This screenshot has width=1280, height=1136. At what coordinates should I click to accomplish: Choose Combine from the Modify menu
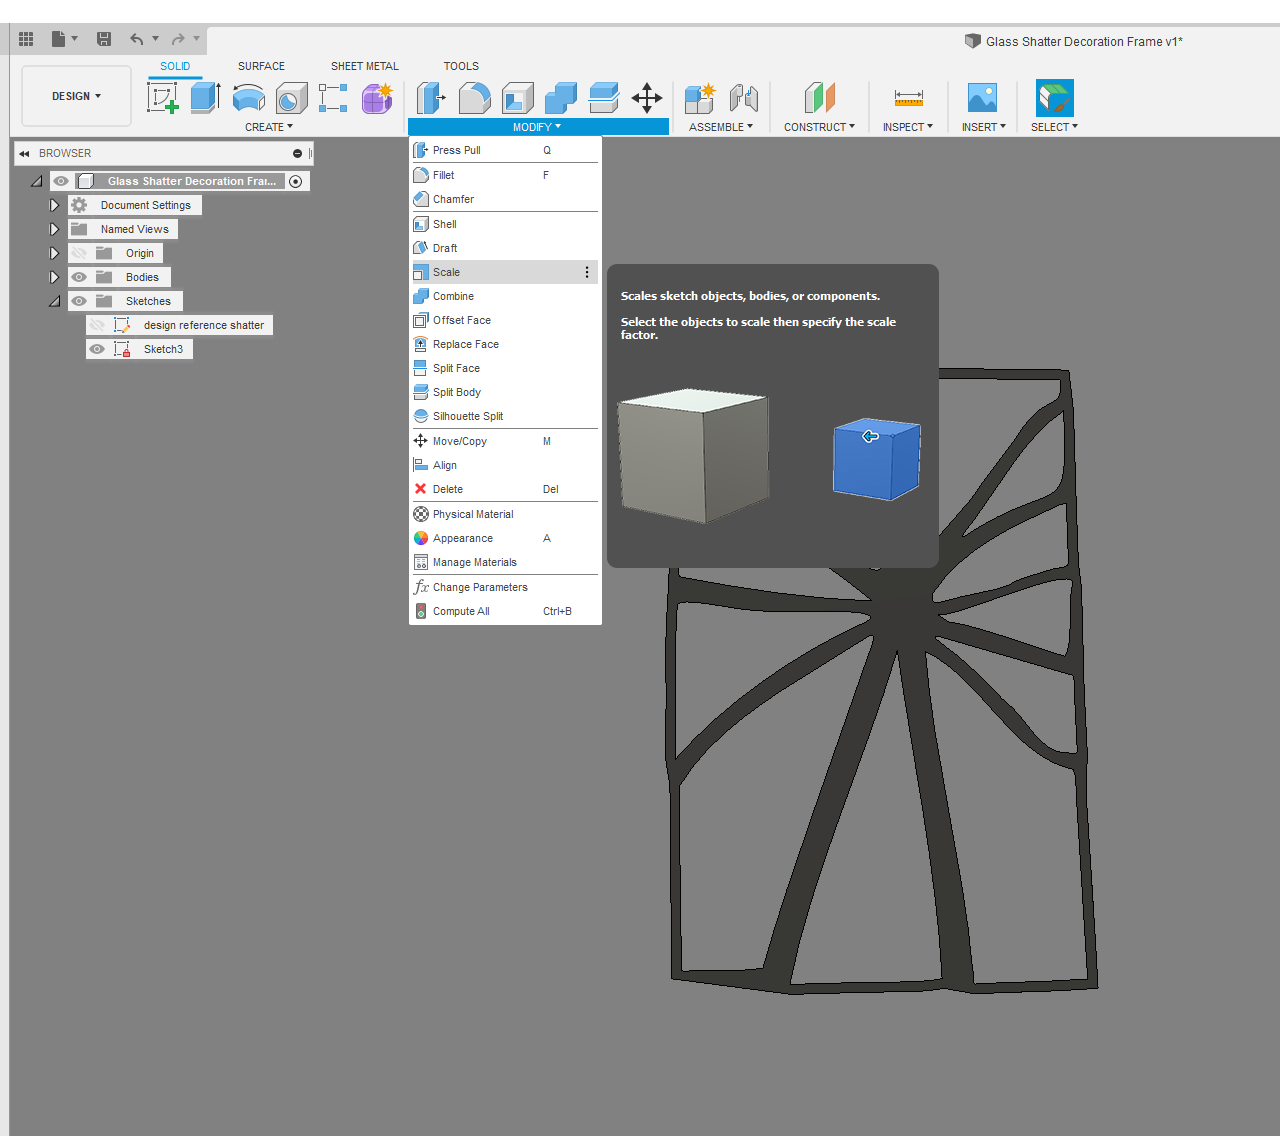pyautogui.click(x=452, y=296)
